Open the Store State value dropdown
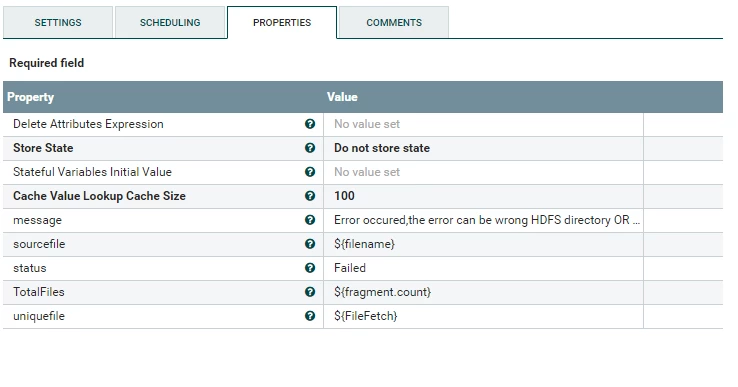 click(x=483, y=148)
